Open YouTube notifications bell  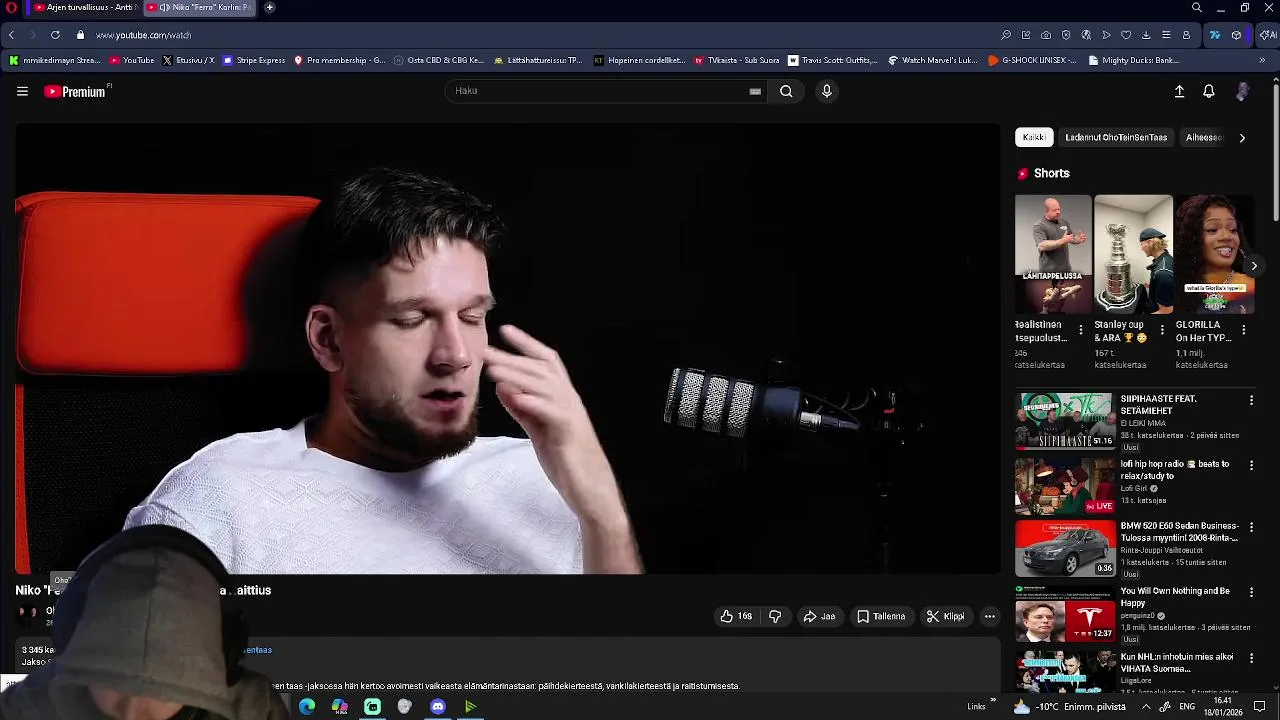[1209, 91]
